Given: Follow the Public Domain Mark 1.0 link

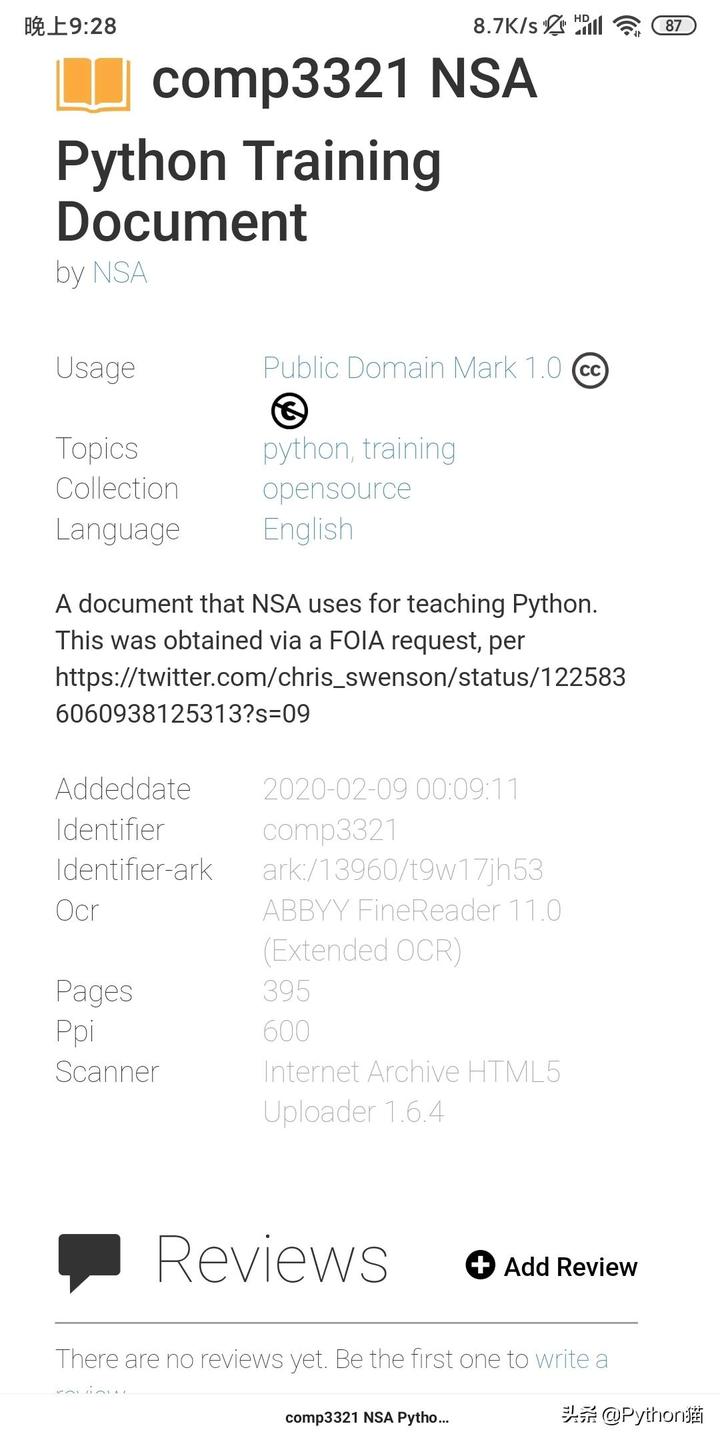Looking at the screenshot, I should 411,368.
